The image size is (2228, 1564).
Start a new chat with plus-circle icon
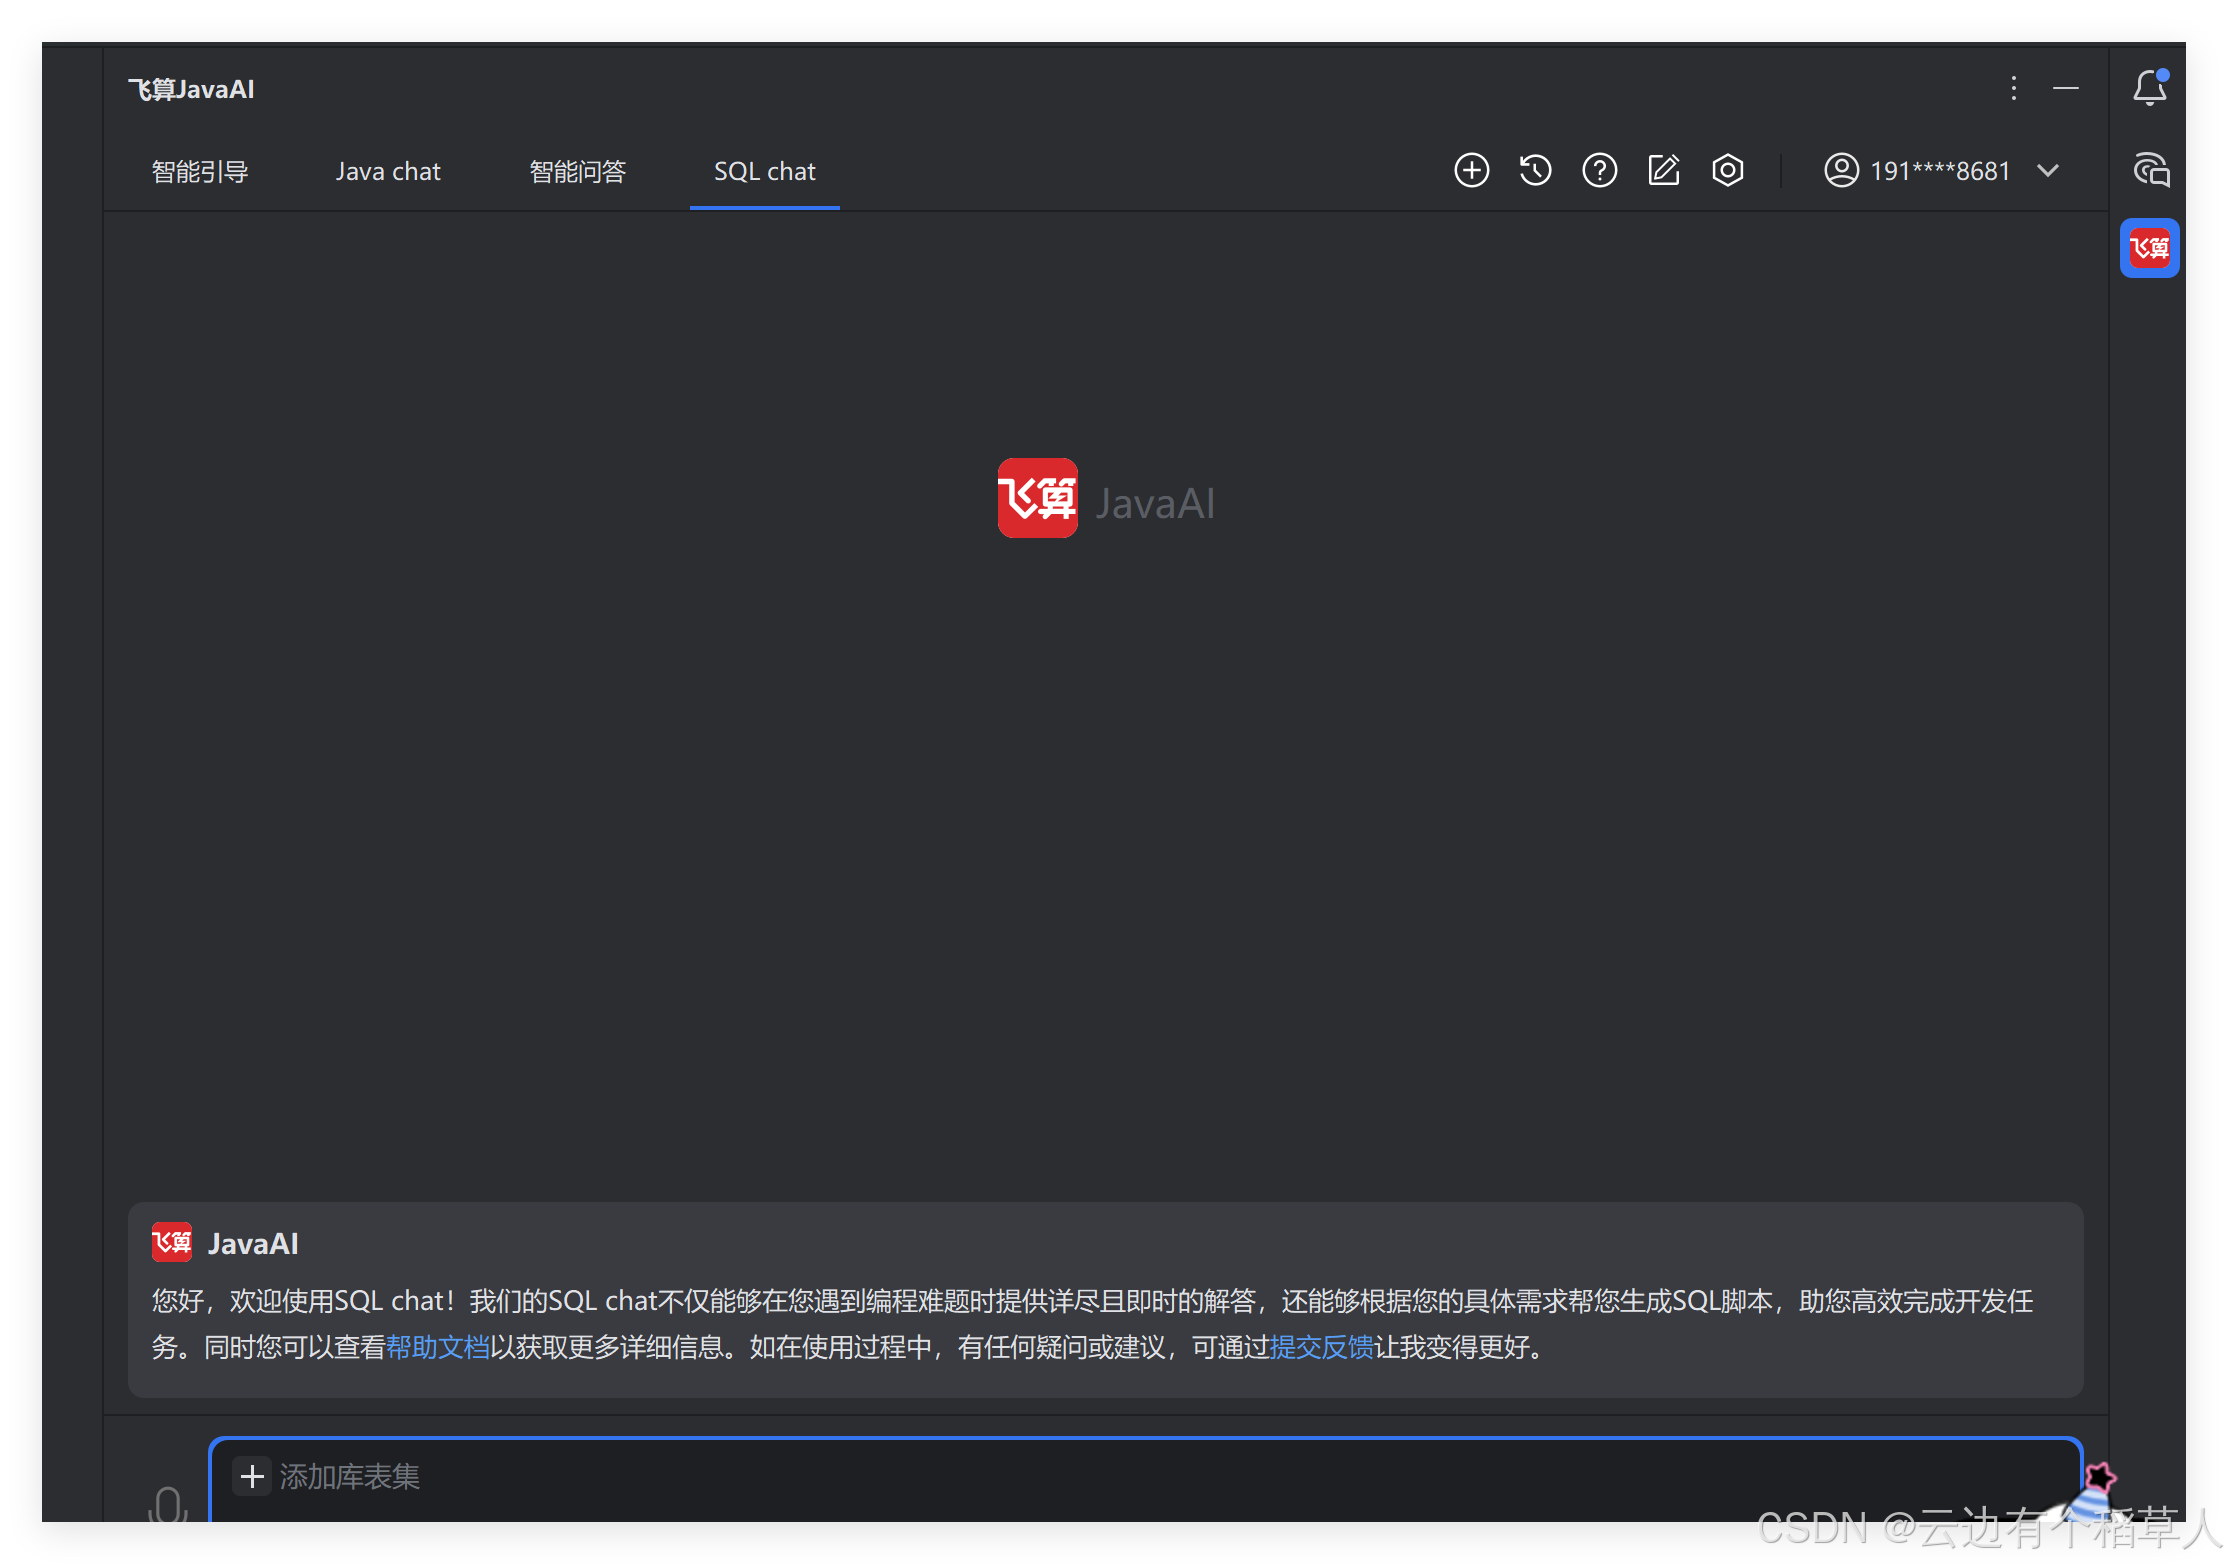tap(1471, 170)
